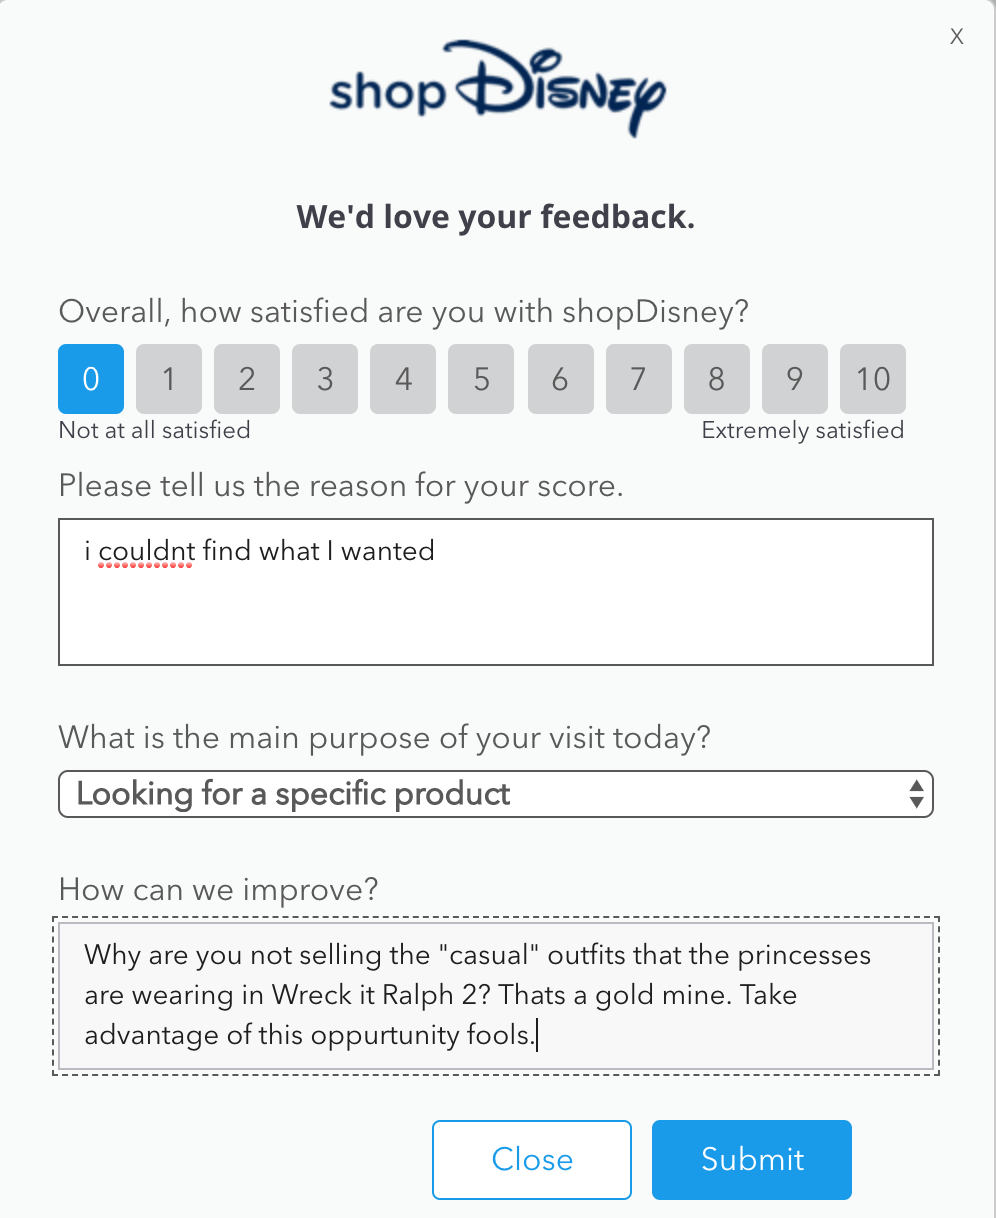Click the misspelled word couldnt
Image resolution: width=996 pixels, height=1218 pixels.
click(146, 551)
